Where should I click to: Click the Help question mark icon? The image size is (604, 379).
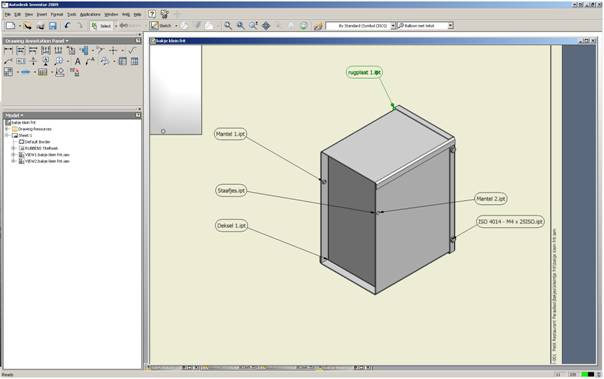coord(152,14)
